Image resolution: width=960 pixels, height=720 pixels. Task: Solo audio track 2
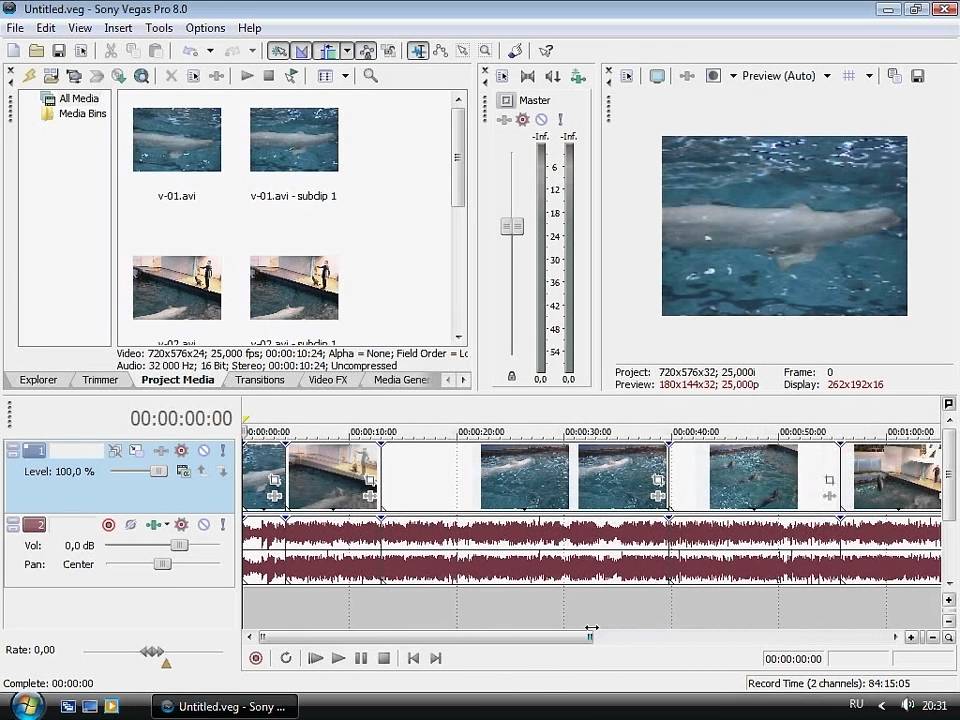223,525
